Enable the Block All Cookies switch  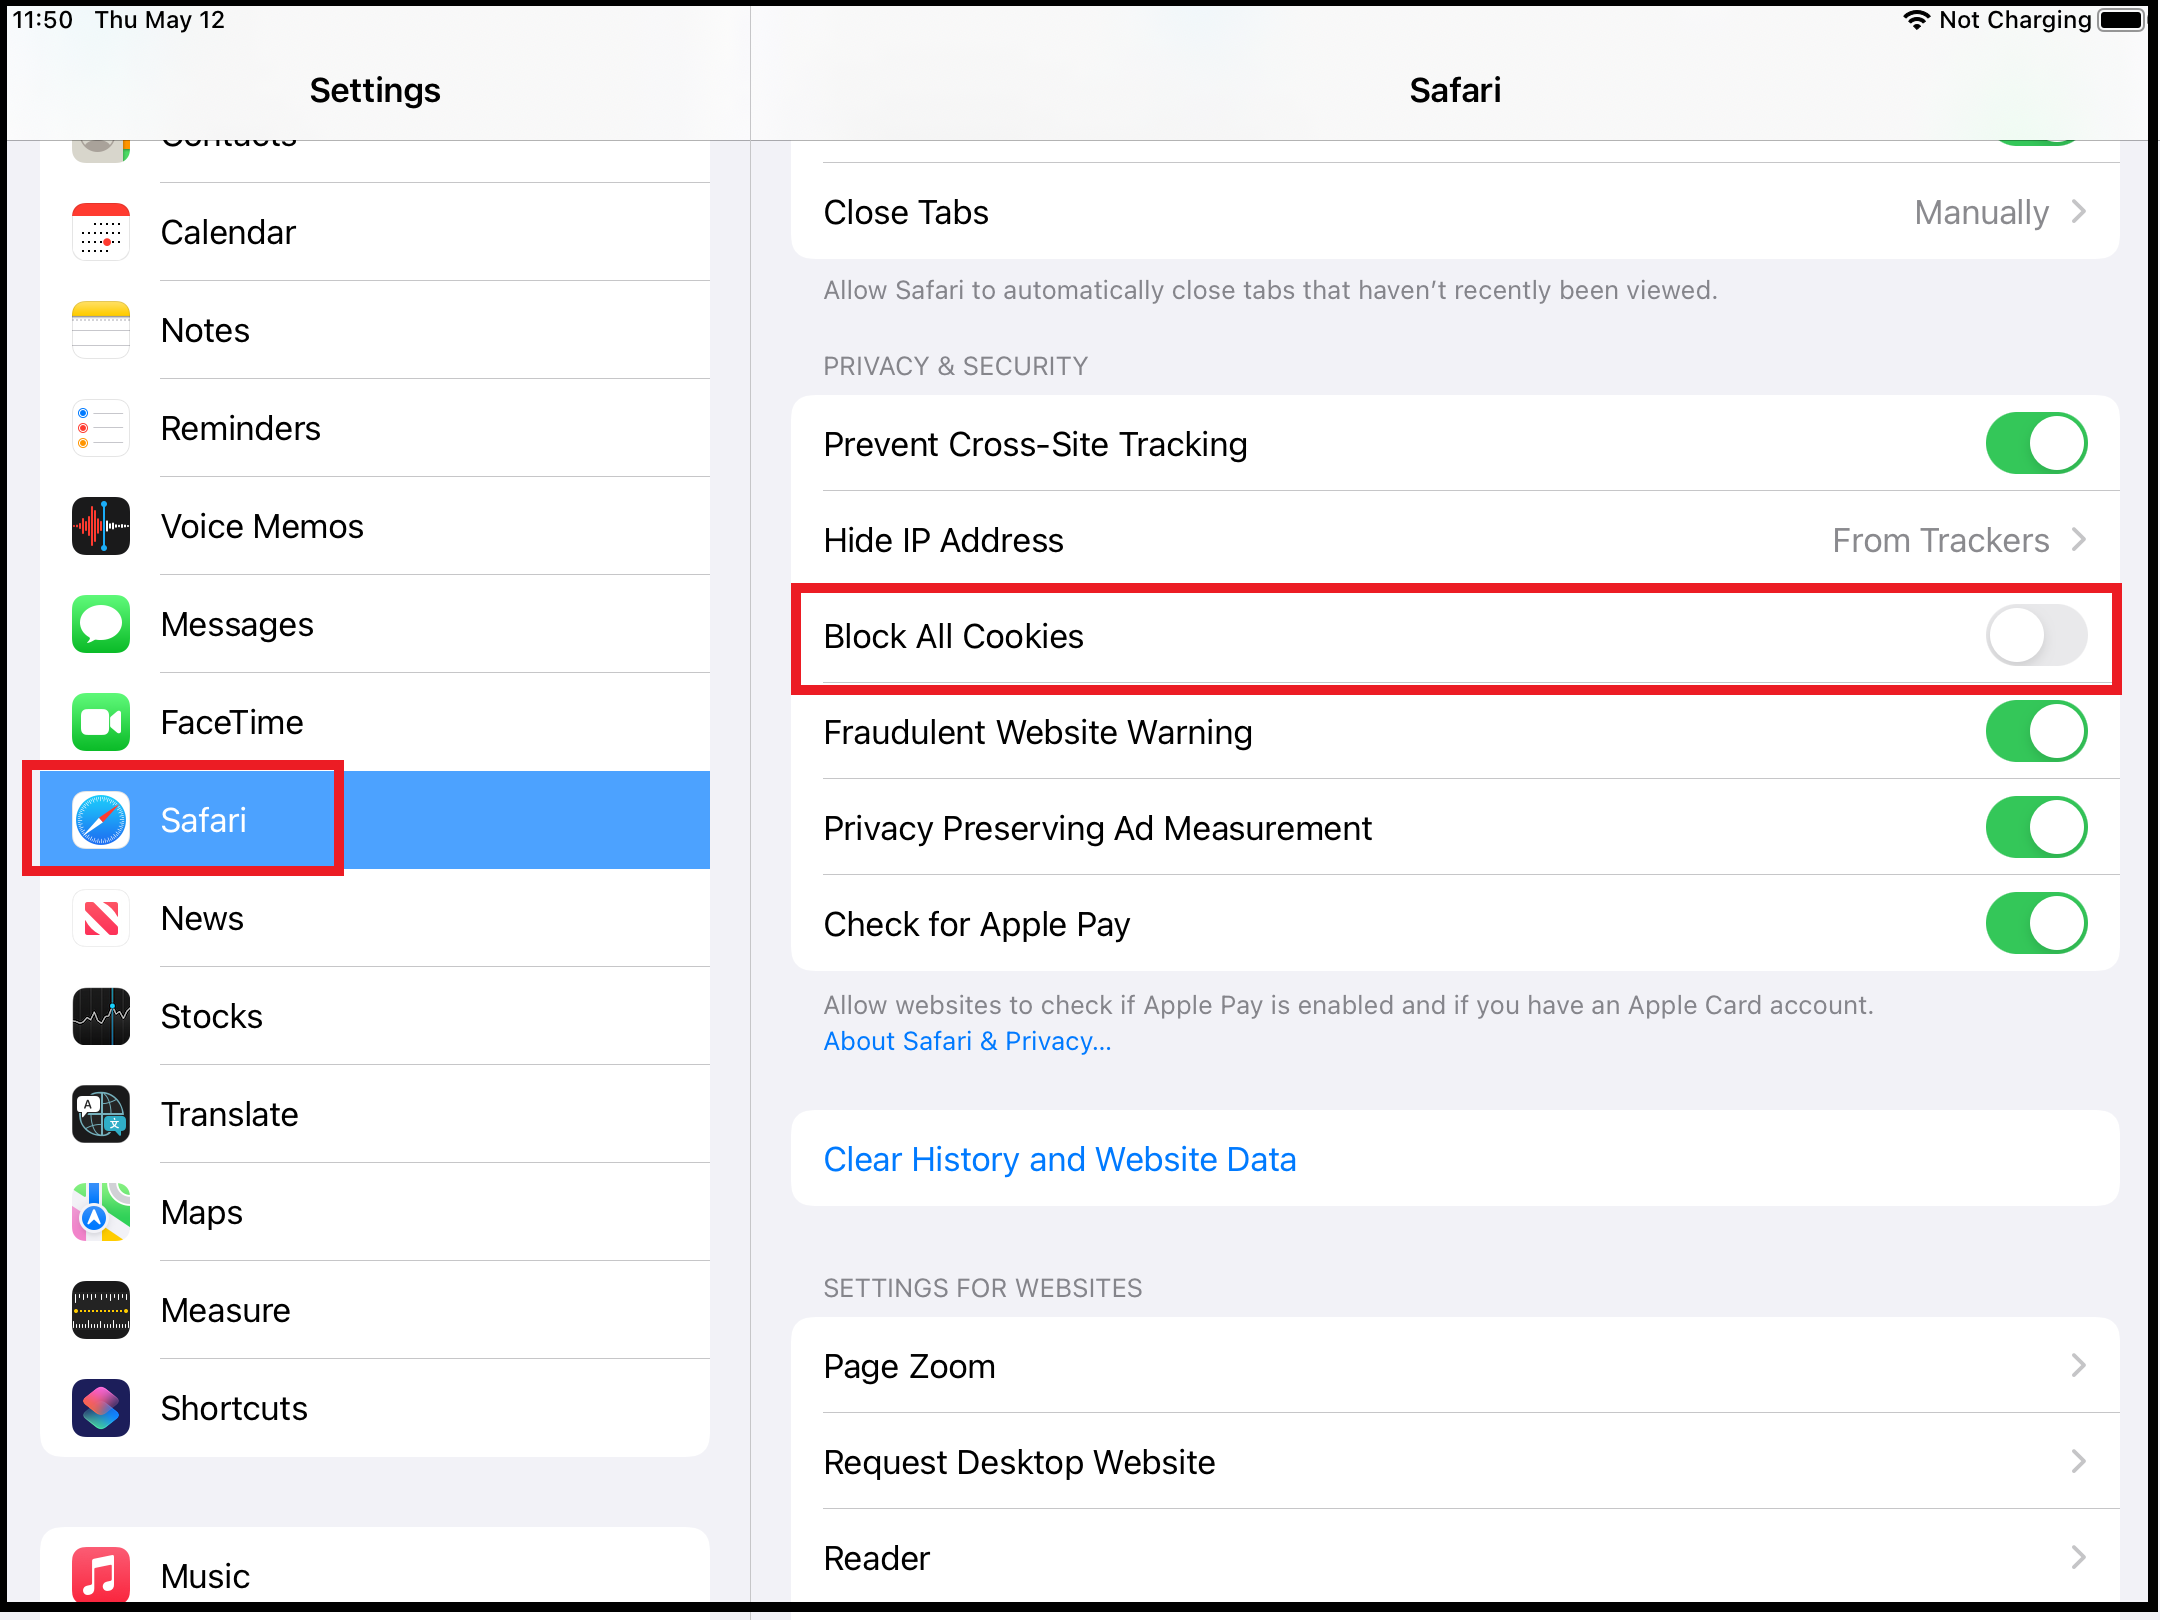(x=2035, y=636)
